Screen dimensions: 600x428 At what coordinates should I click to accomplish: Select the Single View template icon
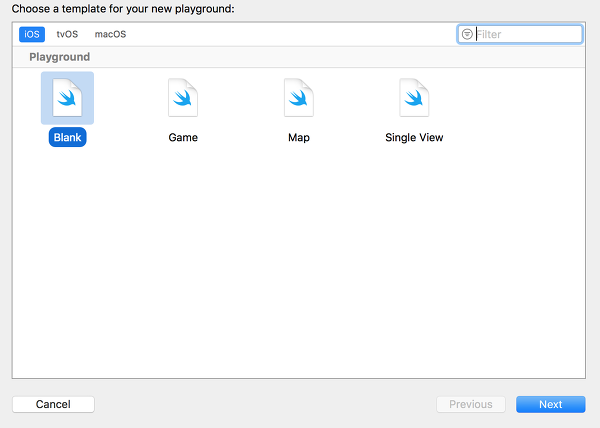point(414,98)
